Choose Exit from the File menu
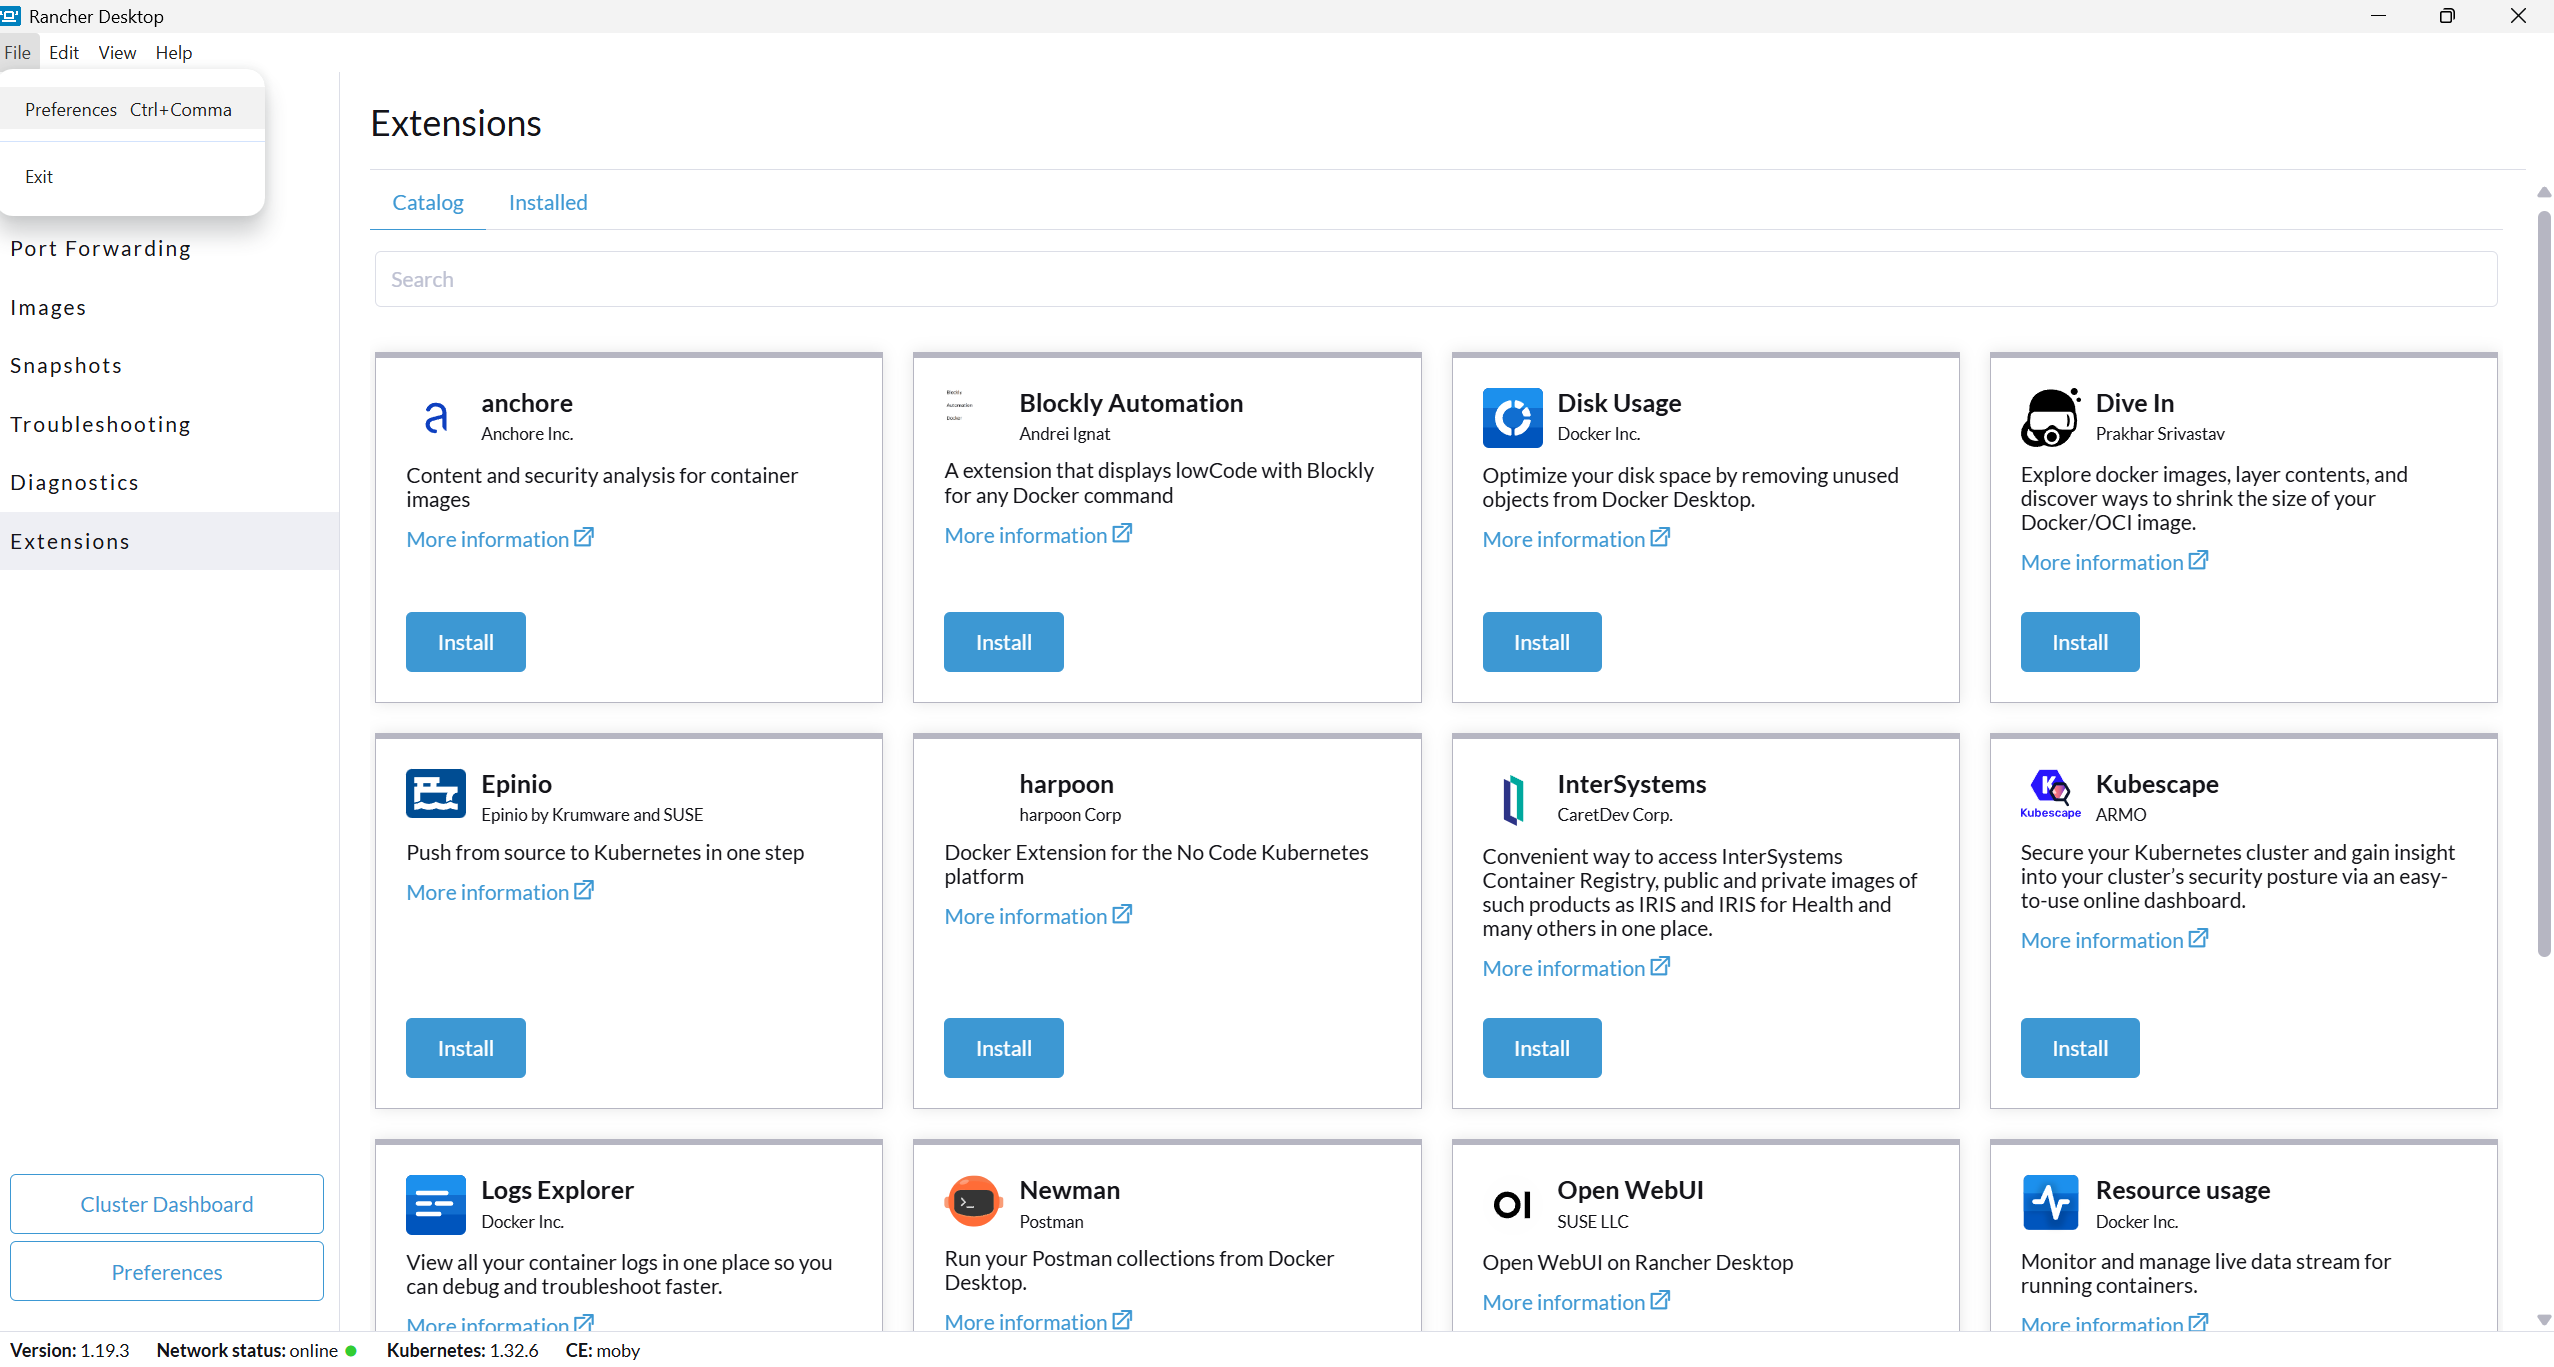Image resolution: width=2554 pixels, height=1367 pixels. tap(132, 176)
